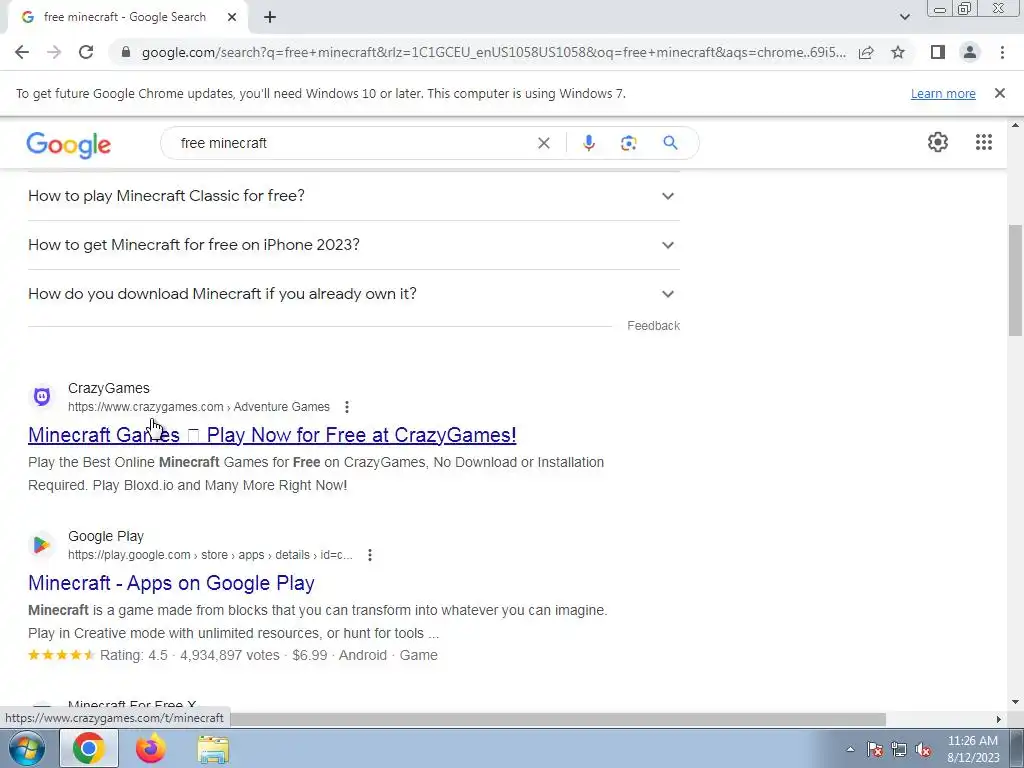Open the Learn more link
The image size is (1024, 768).
[943, 93]
